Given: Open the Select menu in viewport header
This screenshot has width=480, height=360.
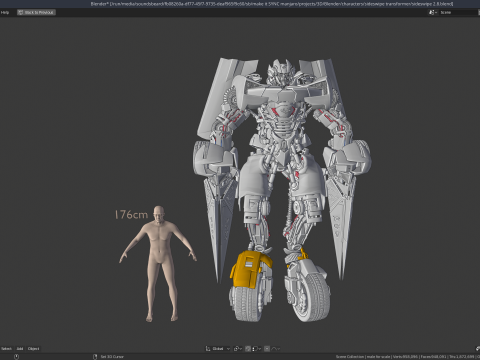Looking at the screenshot, I should tap(6, 349).
